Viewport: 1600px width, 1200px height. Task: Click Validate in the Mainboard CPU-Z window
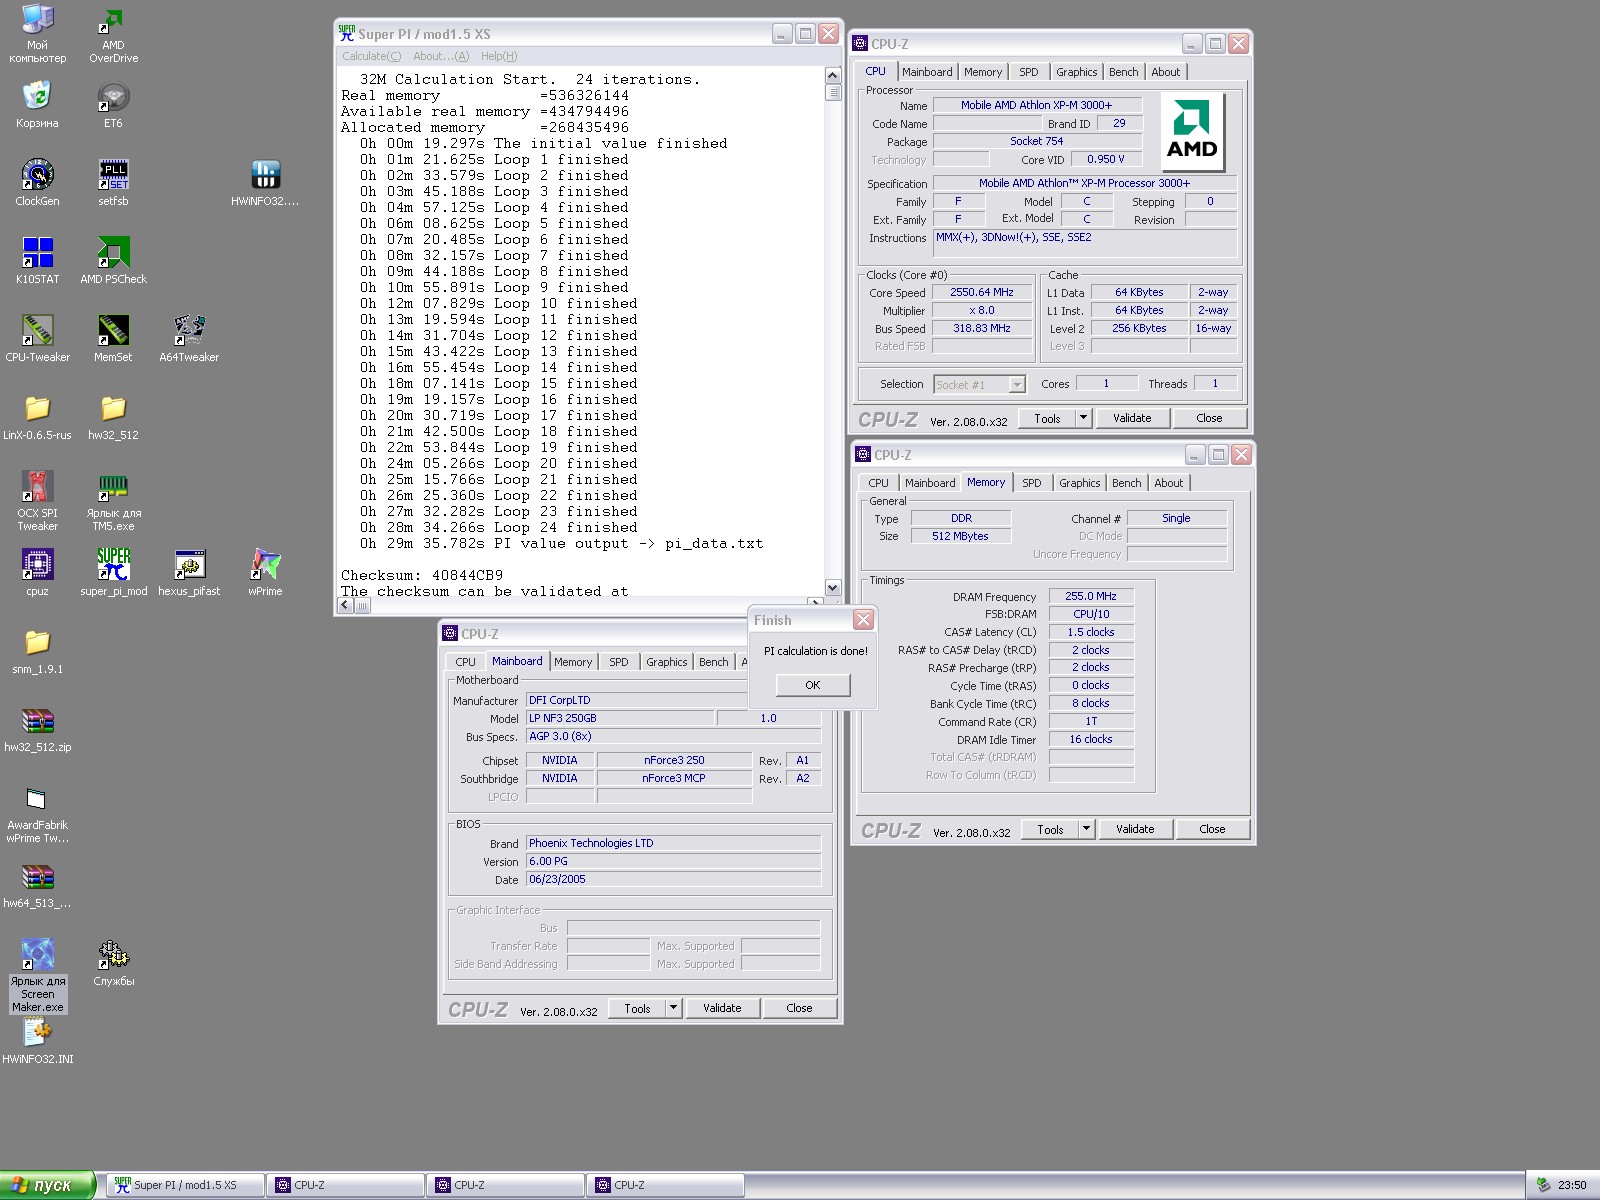(722, 1008)
